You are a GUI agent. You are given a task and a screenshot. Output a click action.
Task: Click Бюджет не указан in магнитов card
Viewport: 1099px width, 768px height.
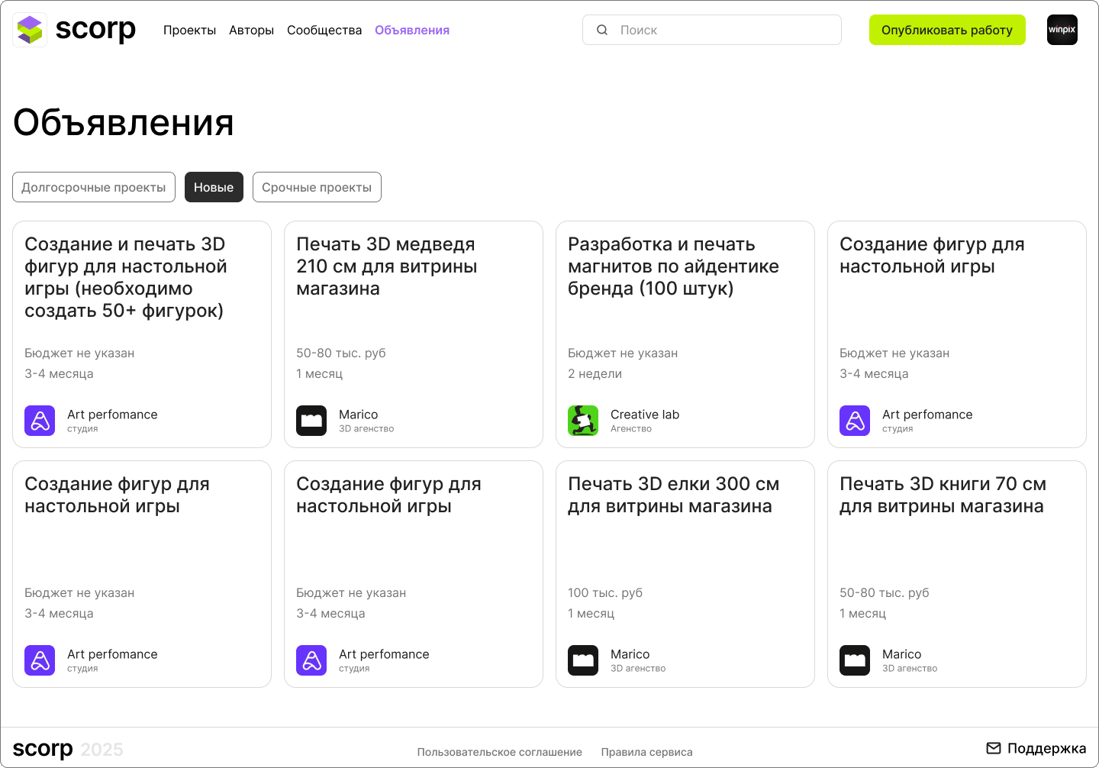pyautogui.click(x=623, y=353)
